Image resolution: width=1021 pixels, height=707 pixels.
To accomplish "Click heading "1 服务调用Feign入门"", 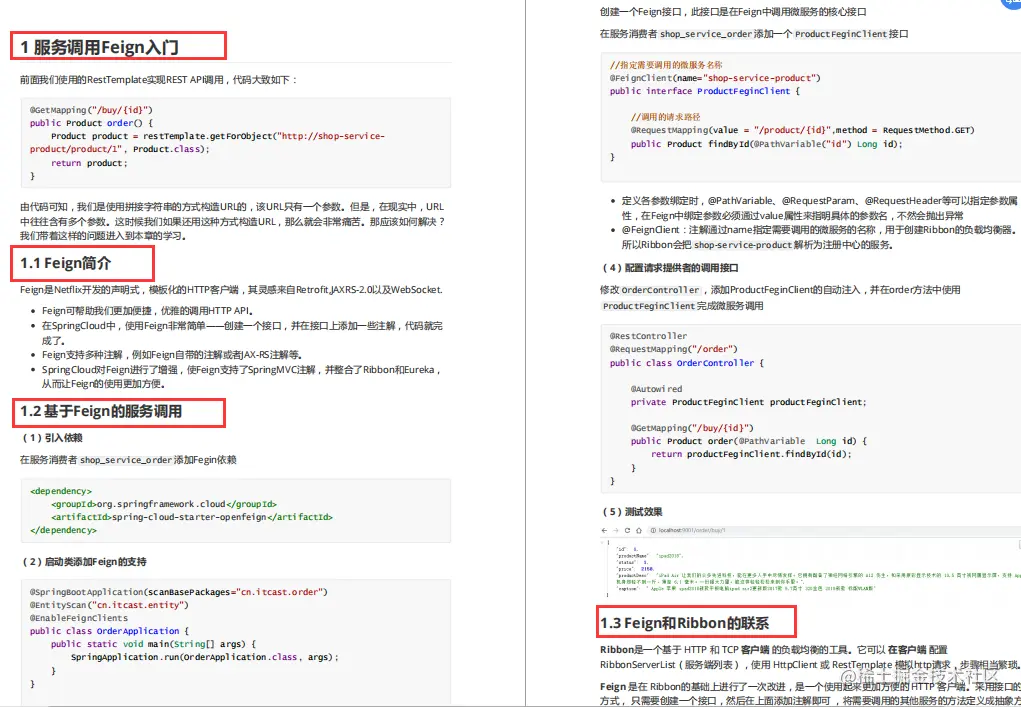I will click(x=100, y=47).
